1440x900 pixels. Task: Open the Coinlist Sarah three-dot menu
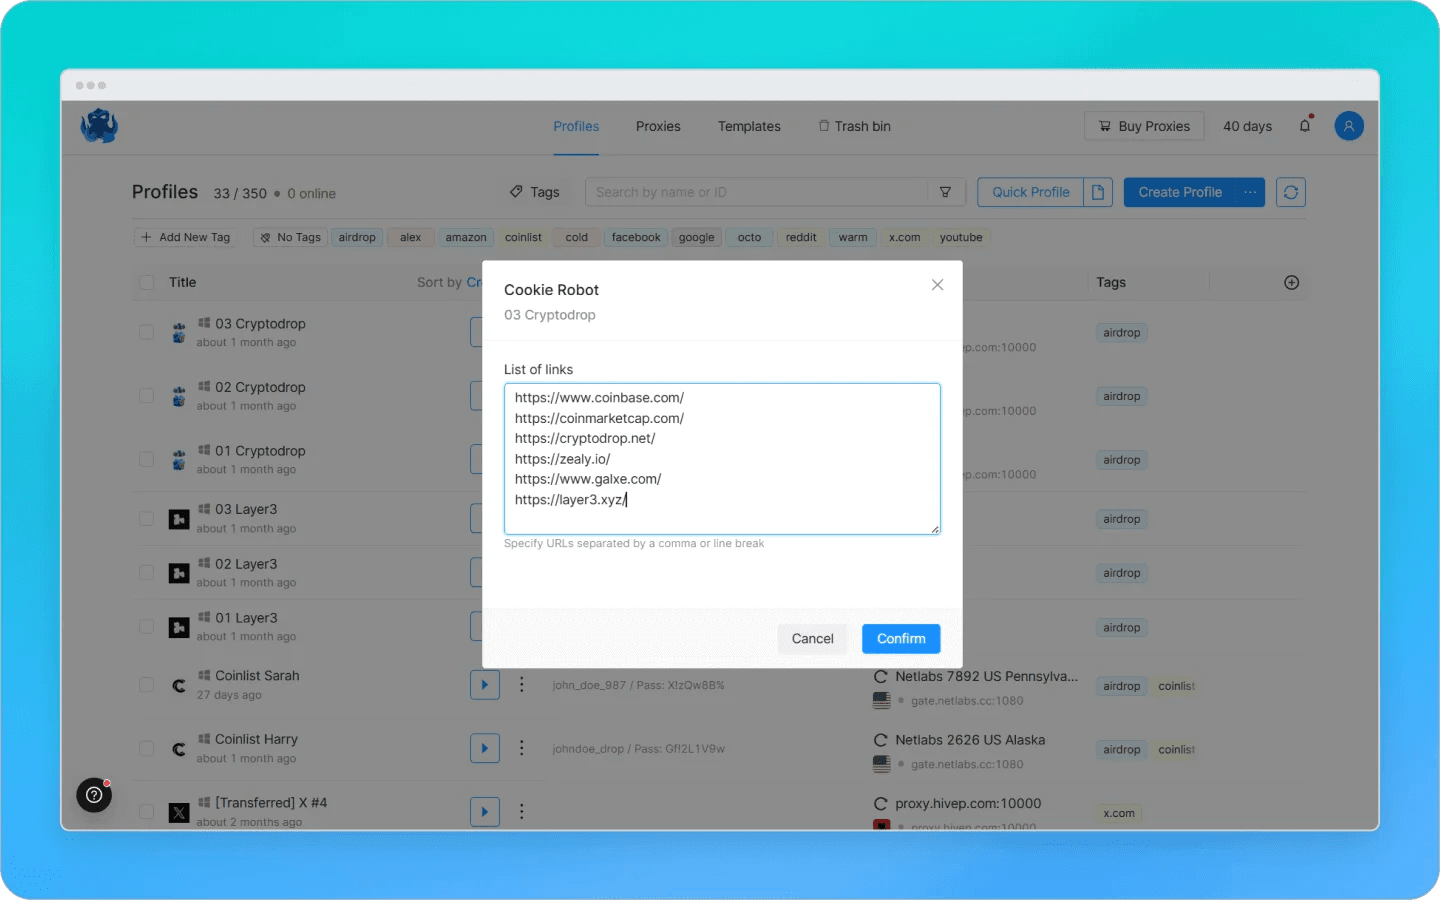pos(521,685)
